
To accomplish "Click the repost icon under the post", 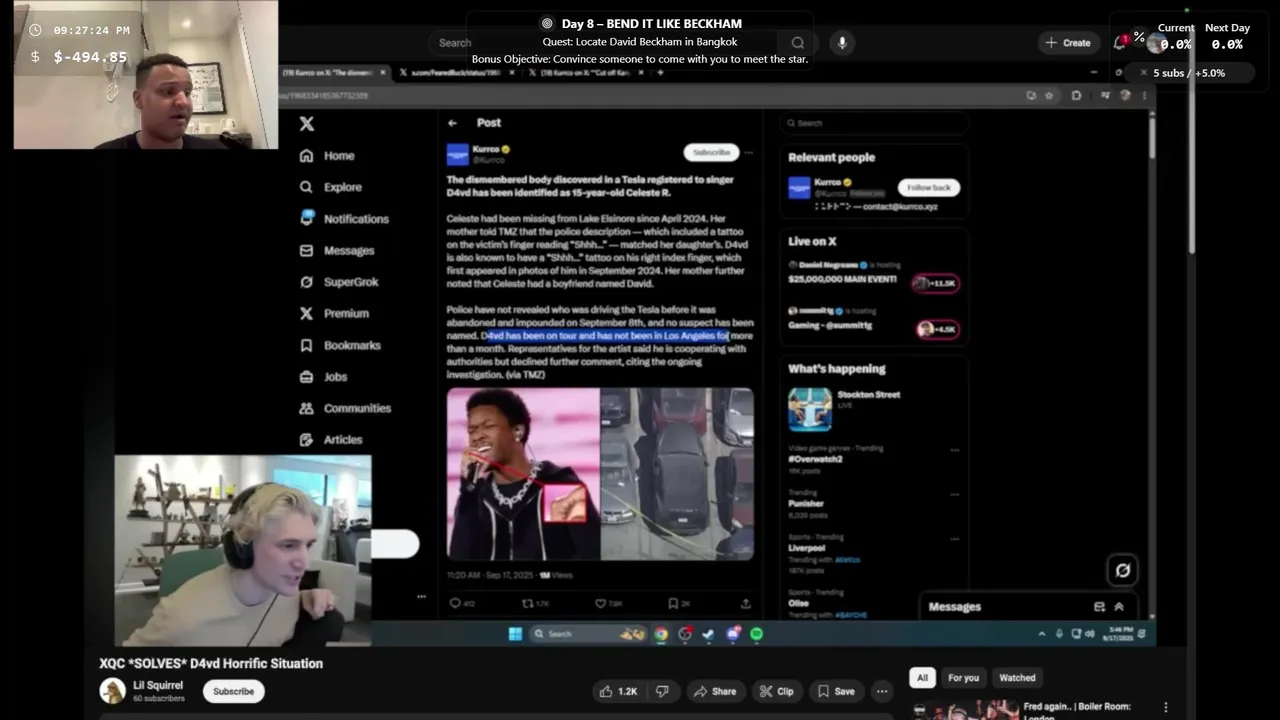I will coord(528,604).
